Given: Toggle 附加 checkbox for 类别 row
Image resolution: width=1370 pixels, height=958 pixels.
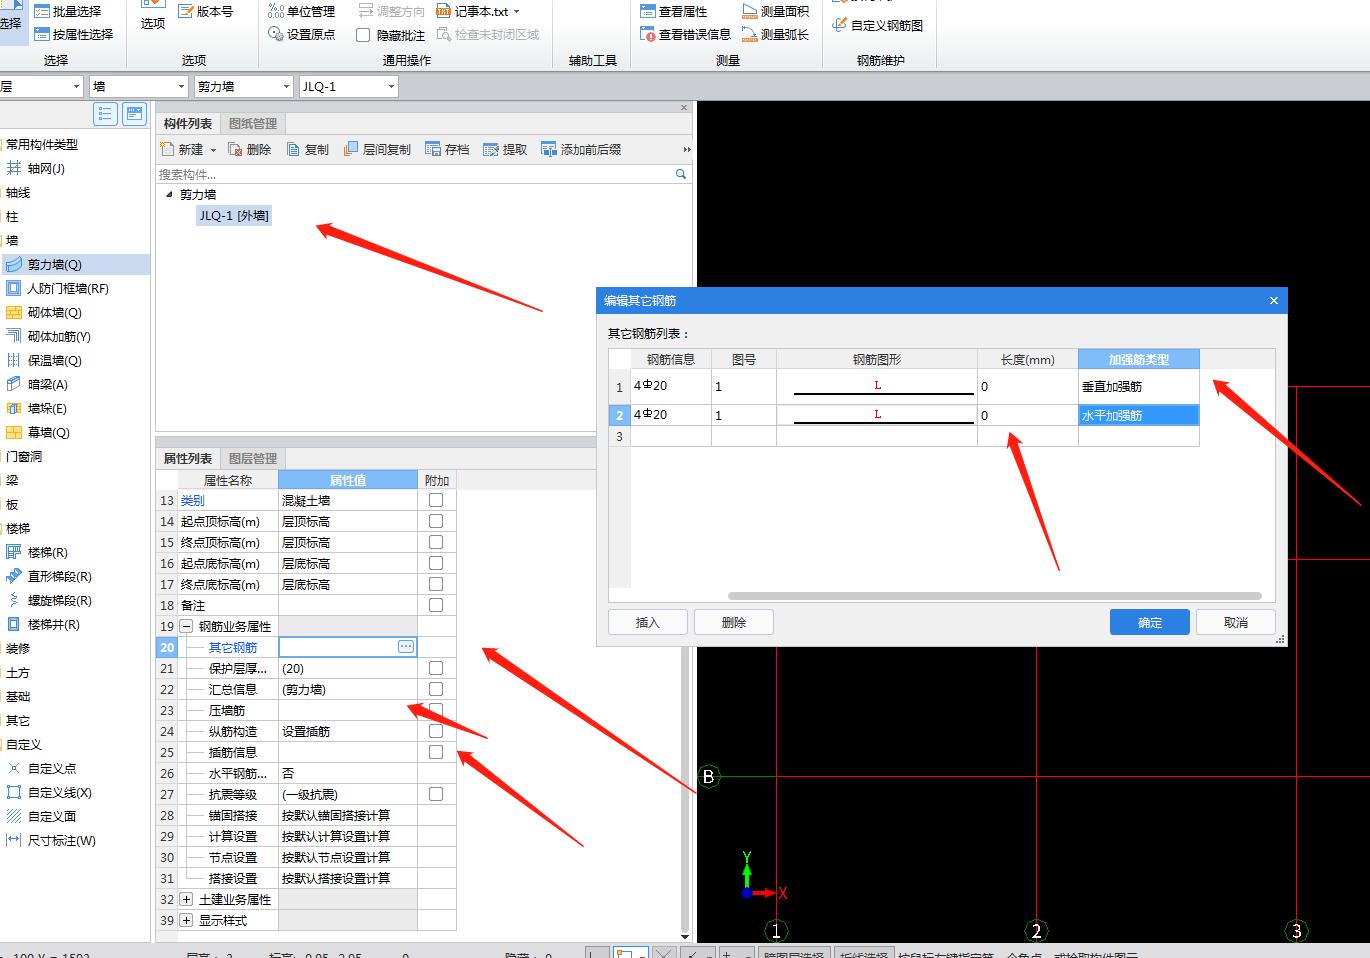Looking at the screenshot, I should point(436,500).
